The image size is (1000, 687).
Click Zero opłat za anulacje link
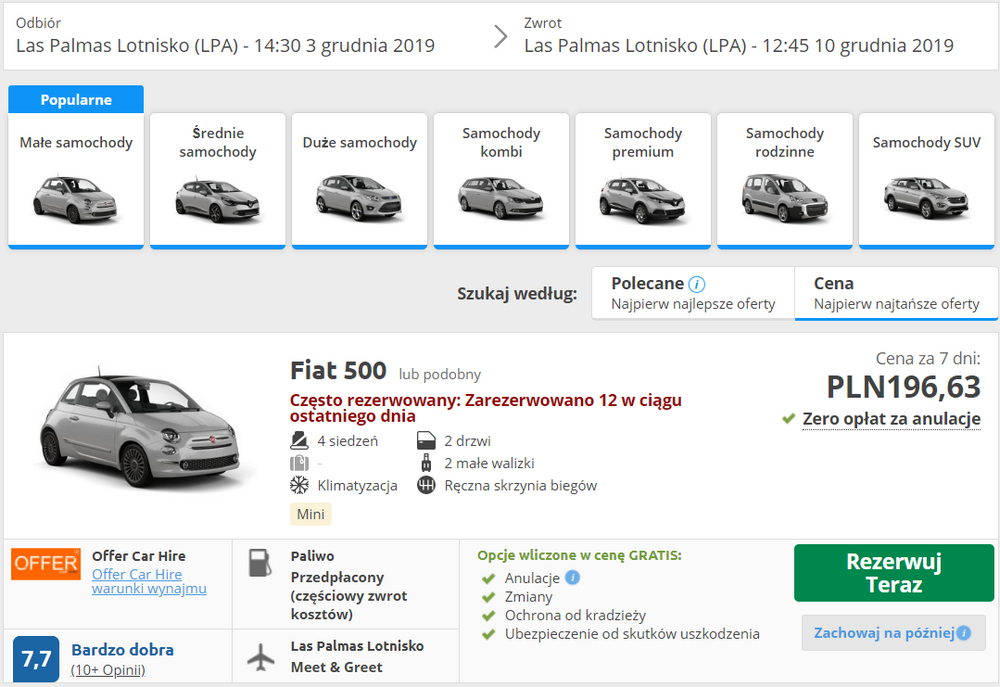point(891,419)
